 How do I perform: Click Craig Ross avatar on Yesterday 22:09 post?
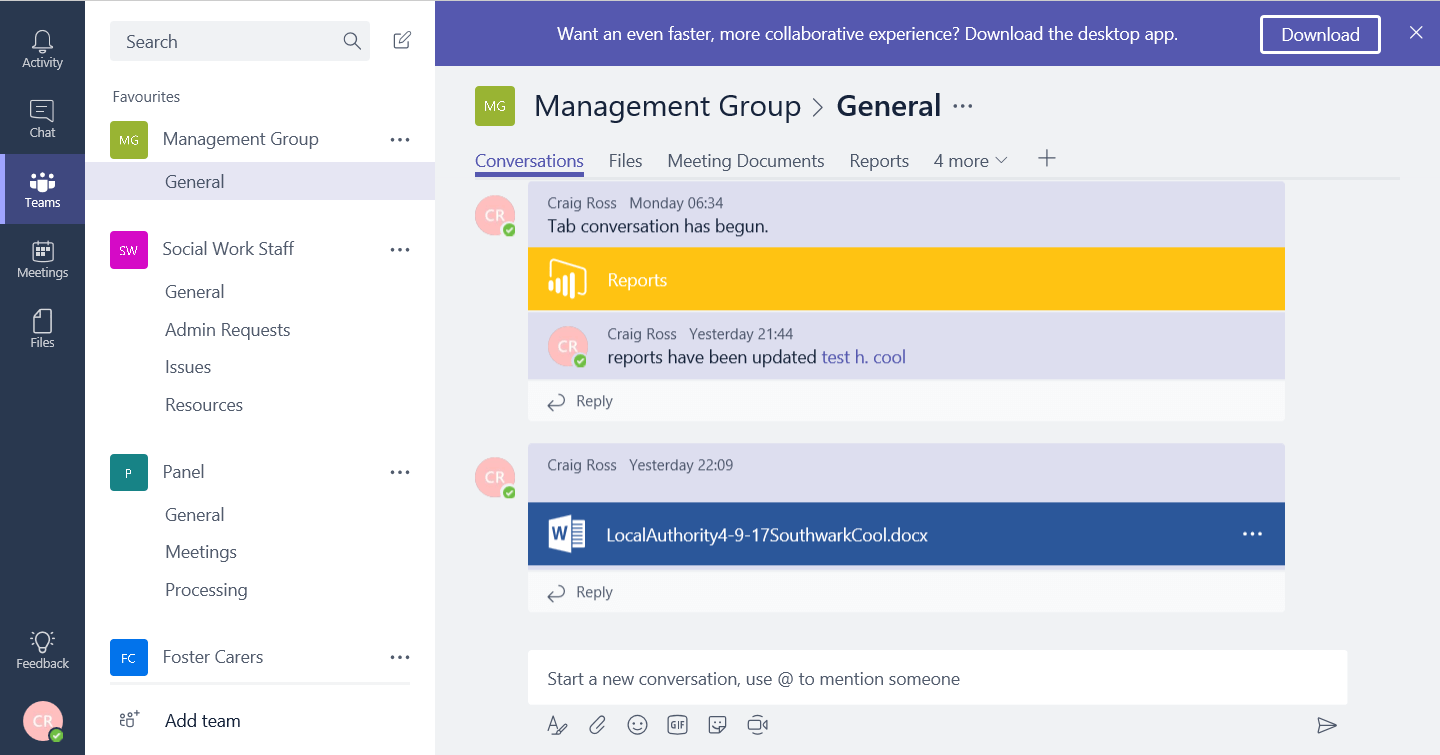point(495,477)
